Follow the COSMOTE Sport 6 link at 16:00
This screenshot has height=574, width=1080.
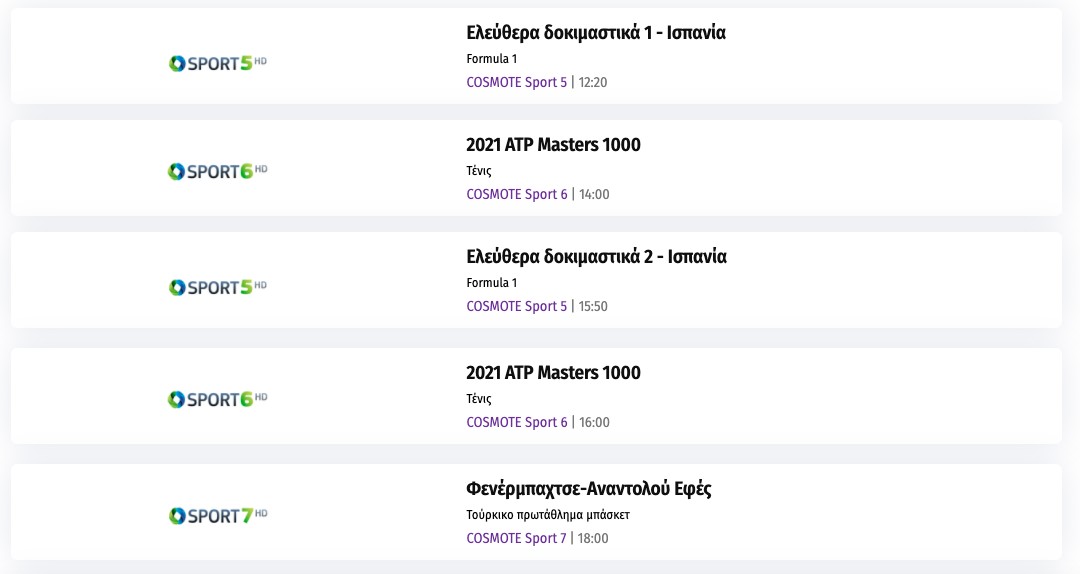coord(516,422)
